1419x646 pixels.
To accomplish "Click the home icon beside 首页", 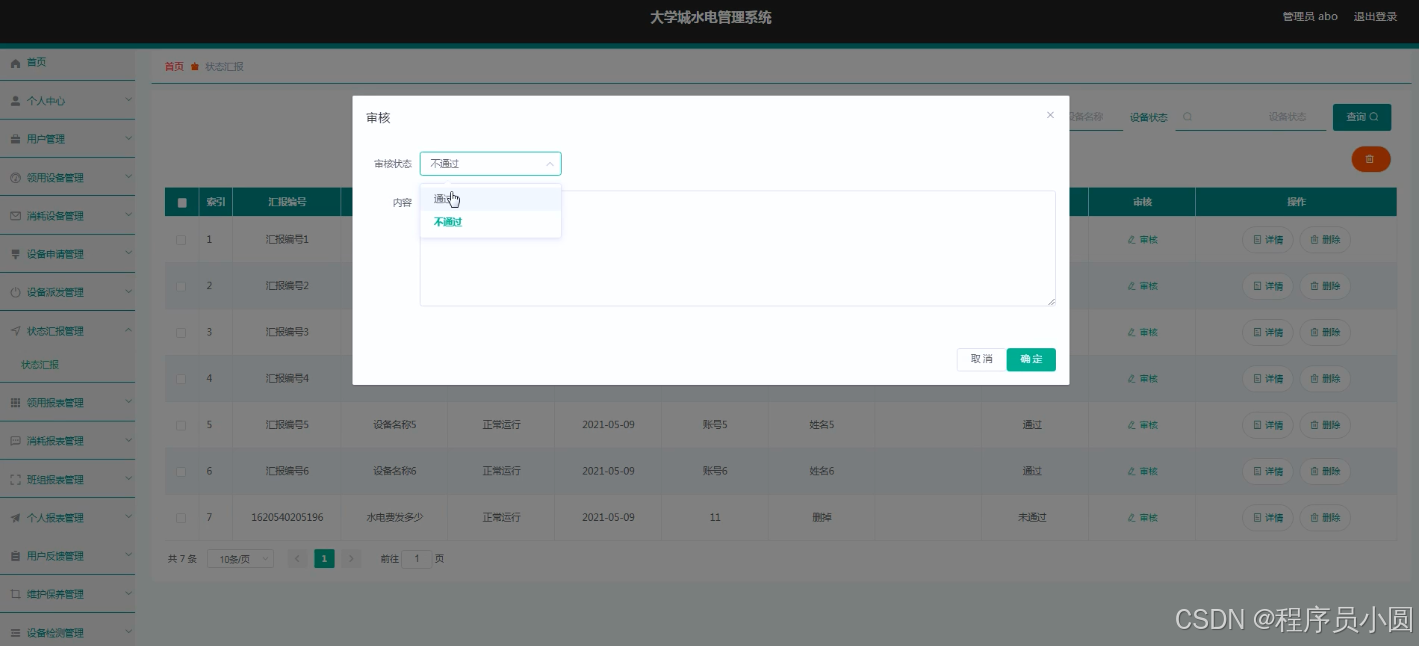I will (x=15, y=62).
